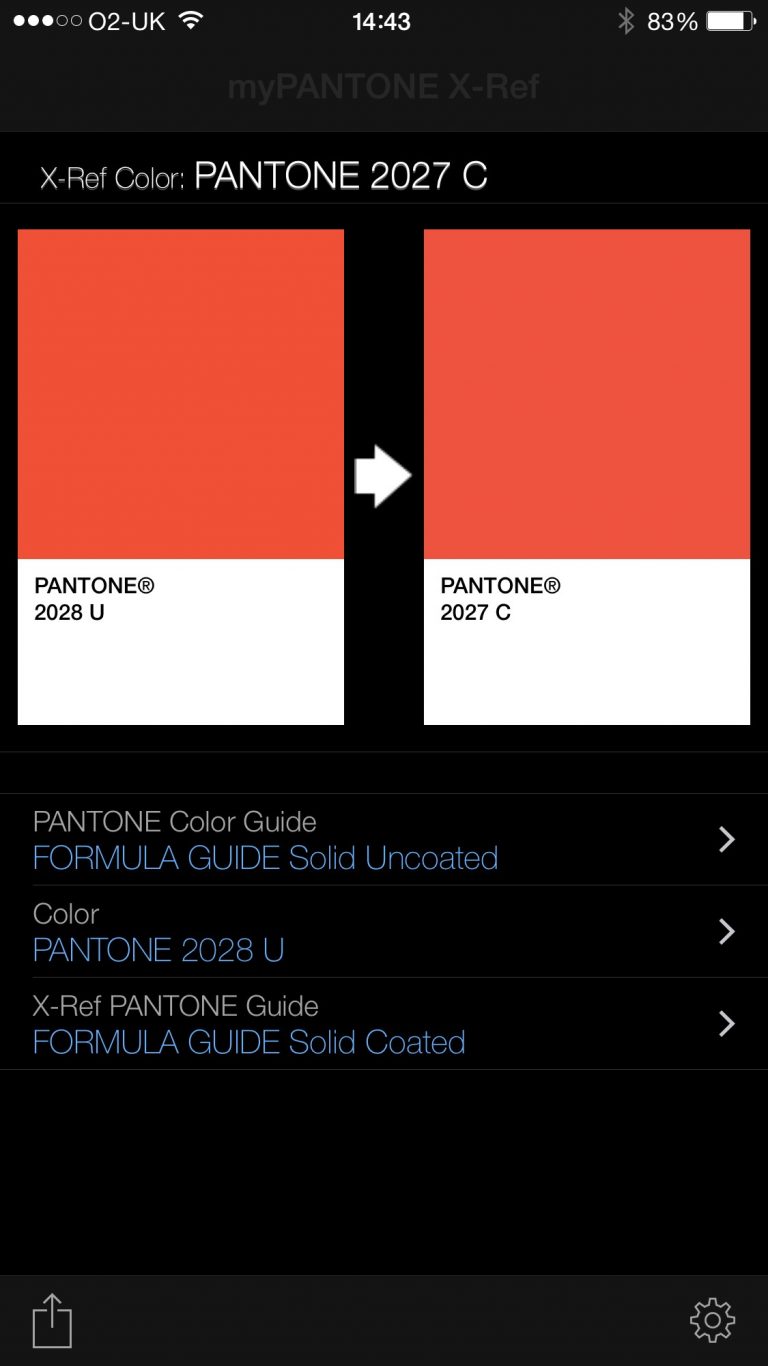This screenshot has width=768, height=1366.
Task: Tap the 2028 U white label card
Action: 181,642
